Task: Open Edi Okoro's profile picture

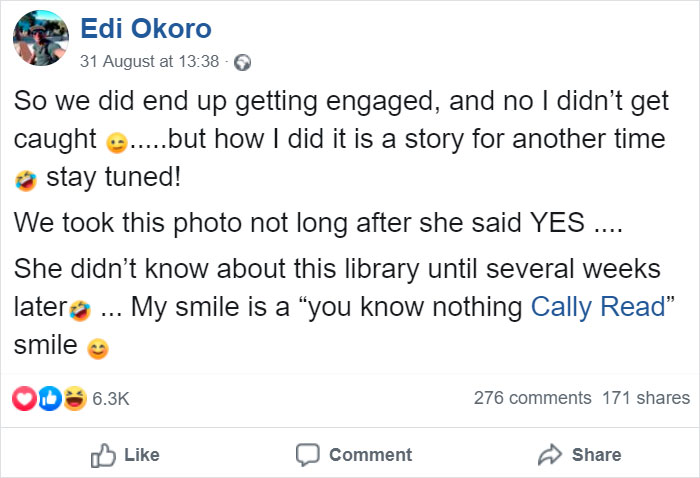Action: tap(39, 41)
